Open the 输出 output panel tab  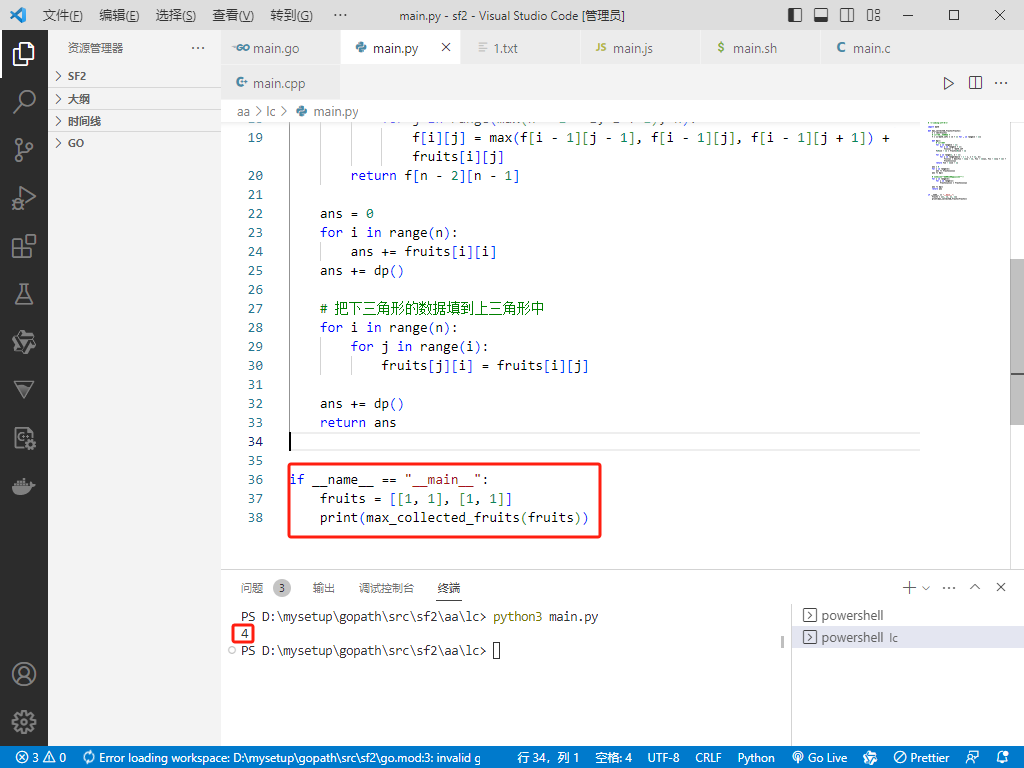[324, 588]
